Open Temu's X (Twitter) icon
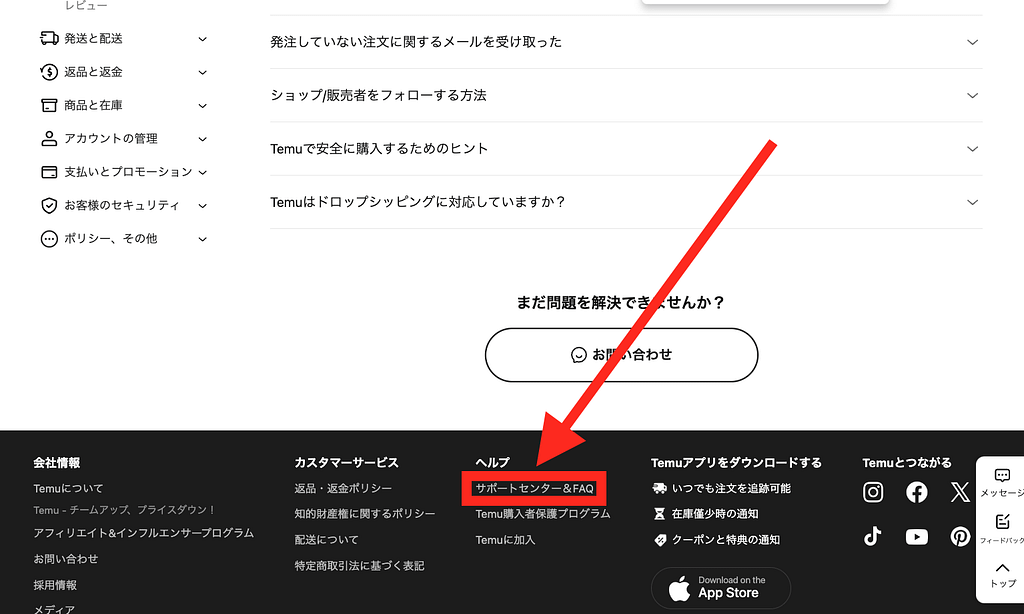1024x614 pixels. pos(960,492)
